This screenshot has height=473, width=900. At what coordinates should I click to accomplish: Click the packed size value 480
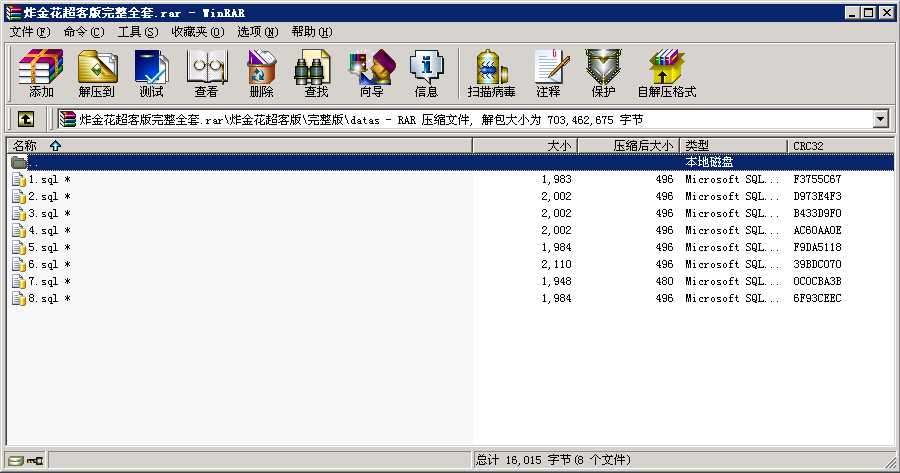(664, 281)
